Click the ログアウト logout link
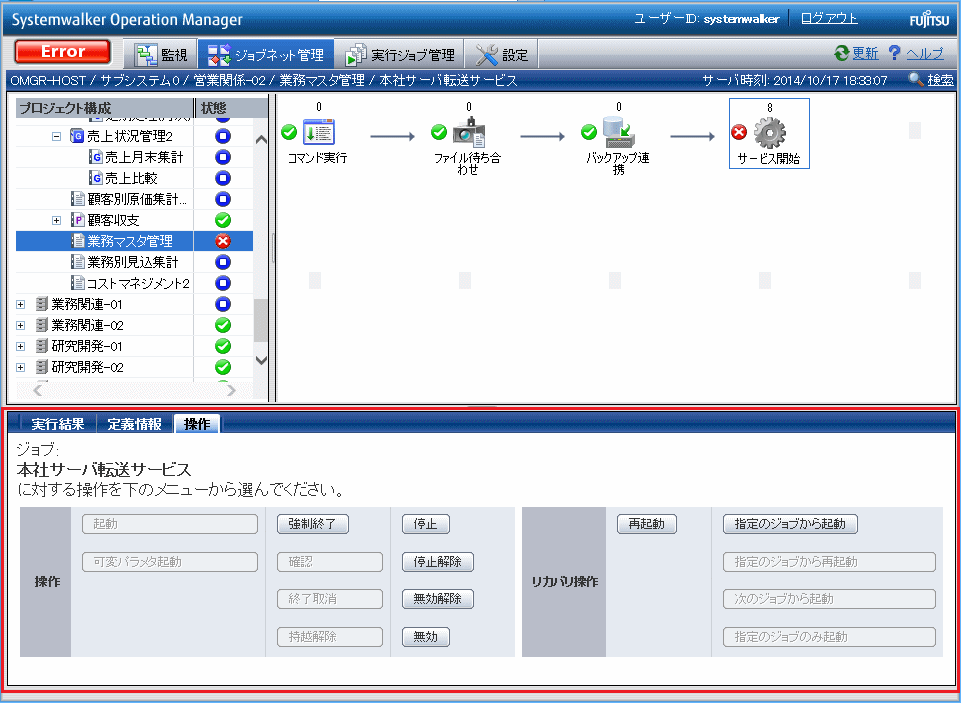 point(829,18)
